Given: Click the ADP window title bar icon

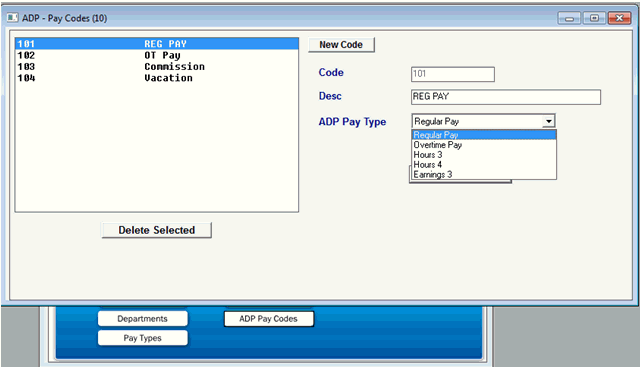Looking at the screenshot, I should click(13, 18).
